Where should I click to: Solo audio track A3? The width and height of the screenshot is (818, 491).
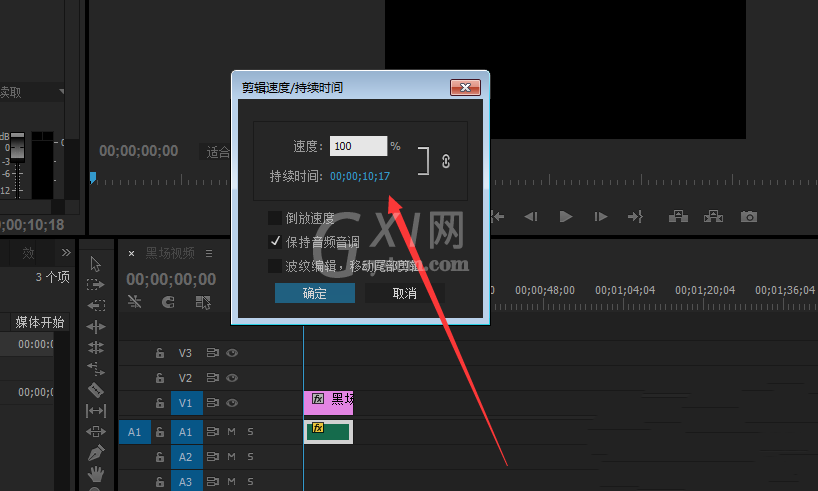click(x=250, y=482)
